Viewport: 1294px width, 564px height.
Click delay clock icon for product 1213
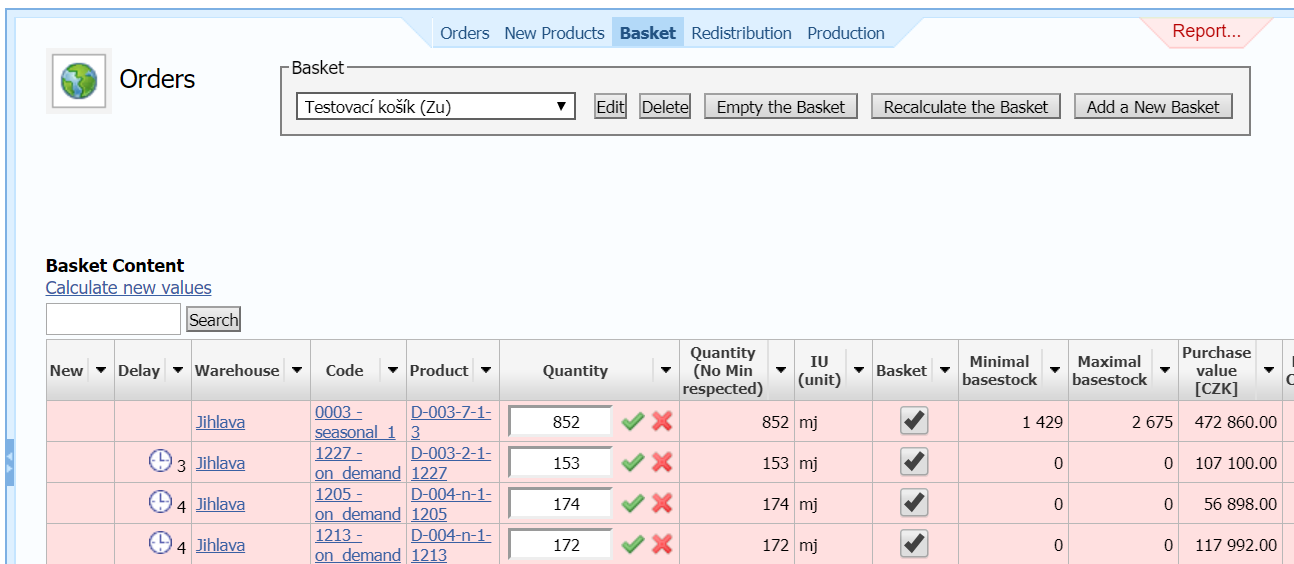click(160, 543)
